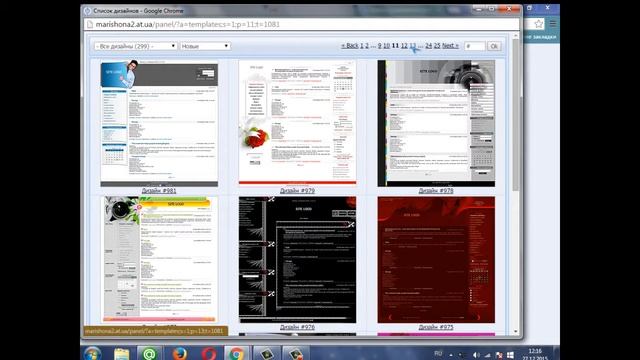This screenshot has height=360, width=640.
Task: Go to '« Back' page link
Action: tap(350, 46)
